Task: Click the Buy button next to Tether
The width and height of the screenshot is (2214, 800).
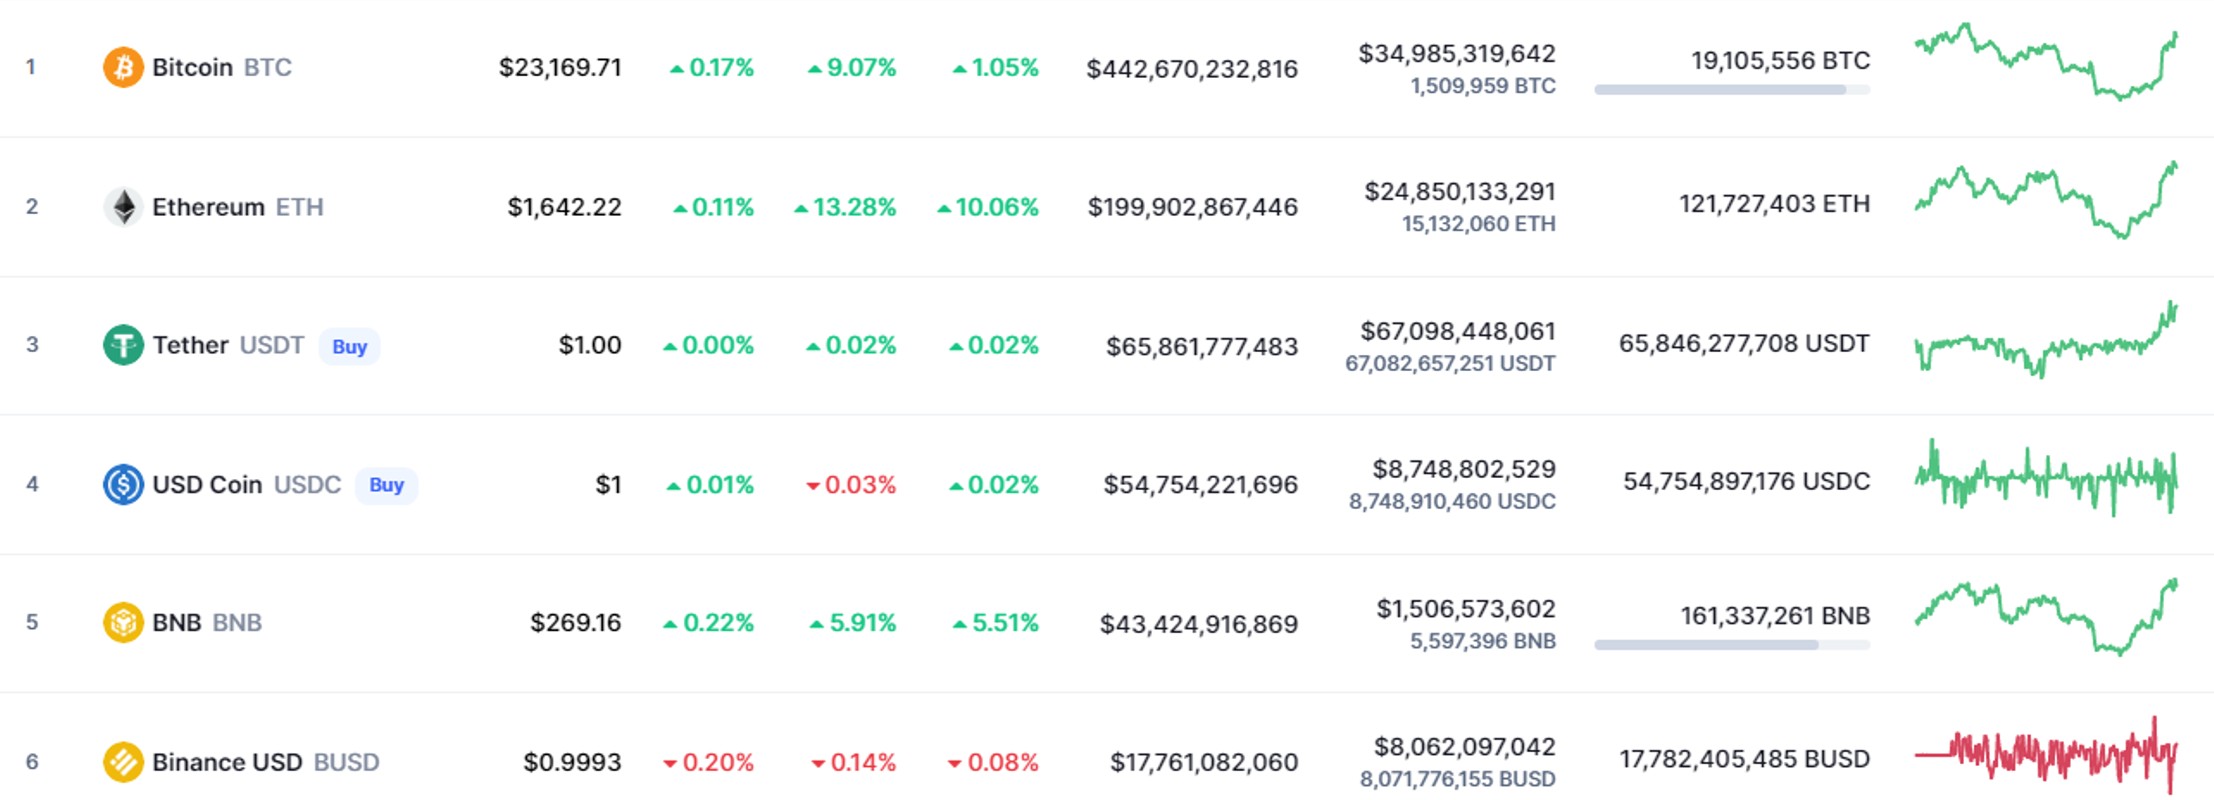Action: [x=349, y=346]
